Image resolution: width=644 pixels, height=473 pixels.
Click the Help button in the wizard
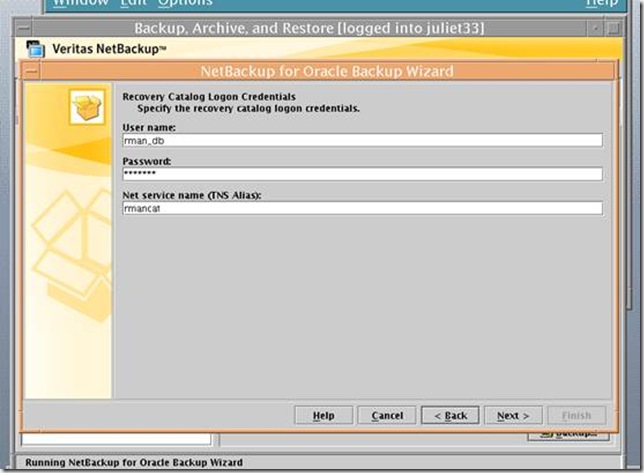pos(323,416)
